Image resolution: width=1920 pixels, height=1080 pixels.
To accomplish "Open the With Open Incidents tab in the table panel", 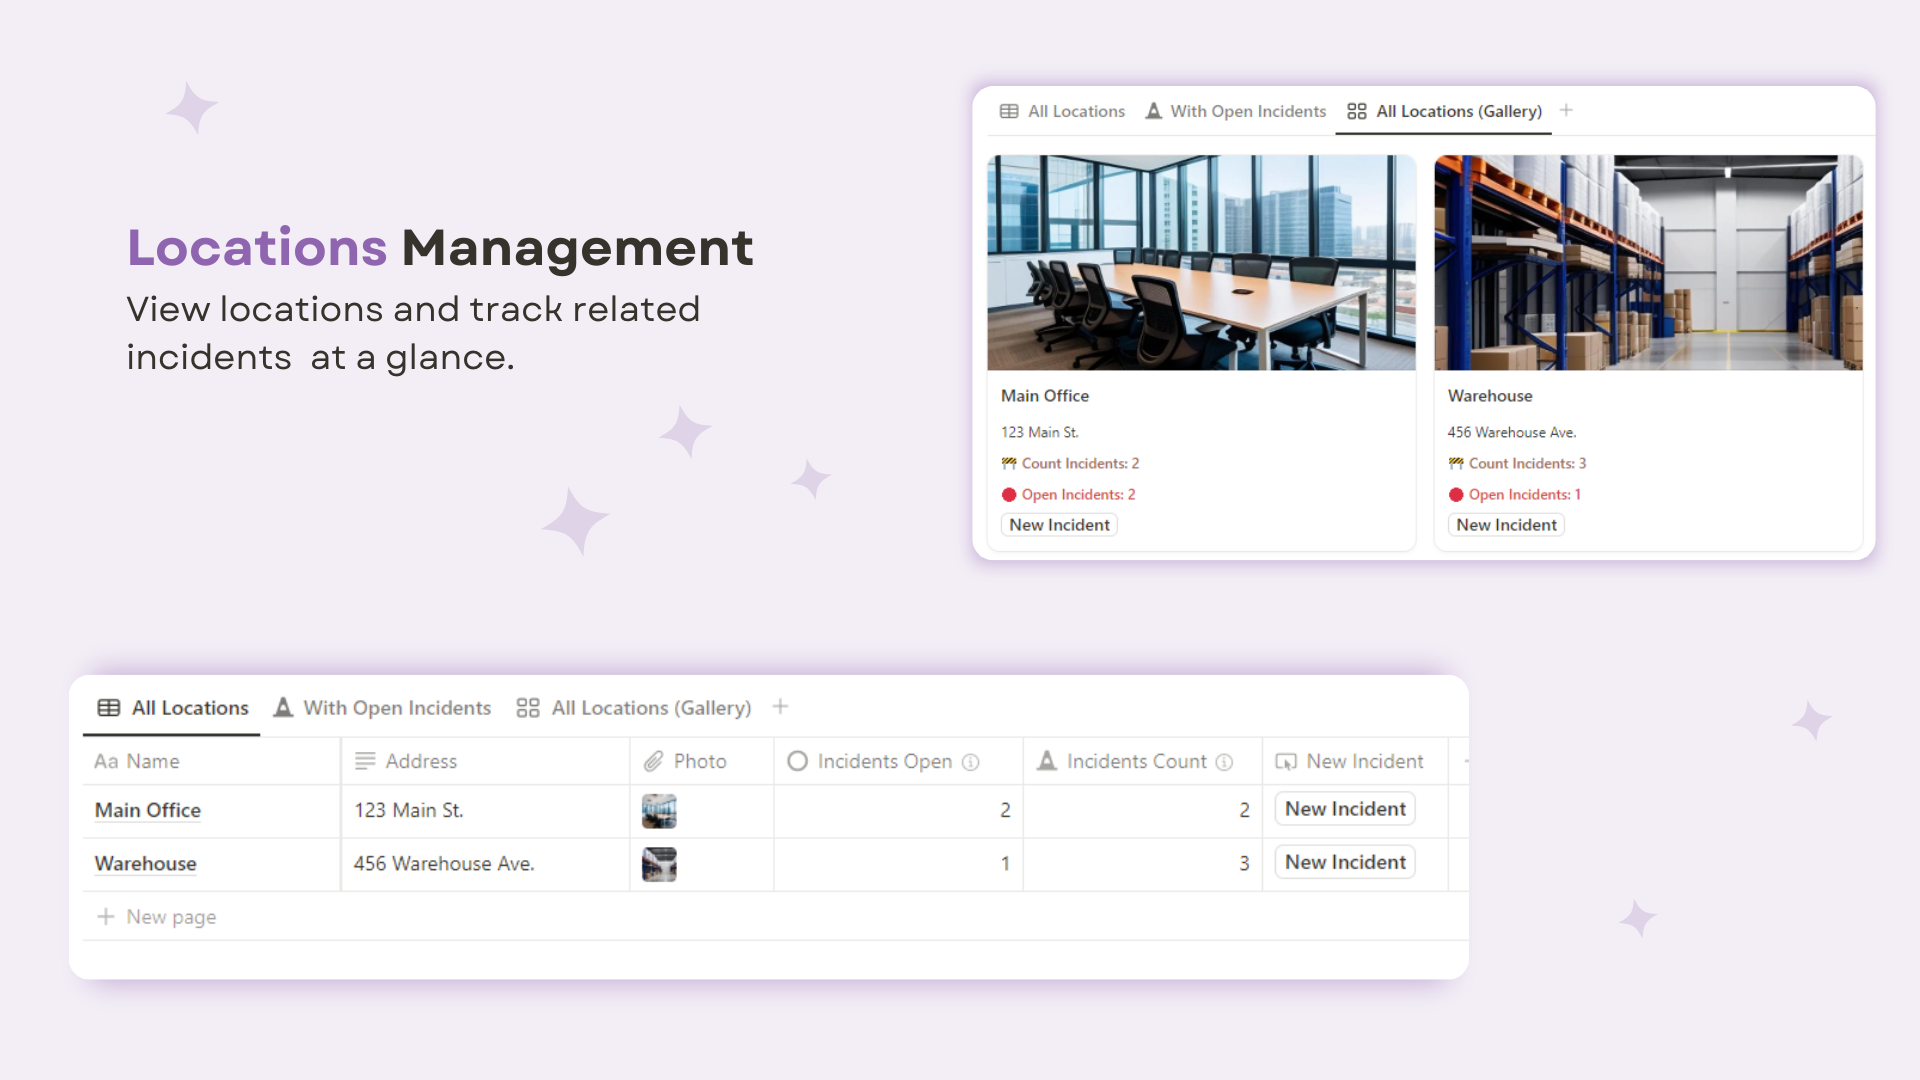I will coord(383,708).
